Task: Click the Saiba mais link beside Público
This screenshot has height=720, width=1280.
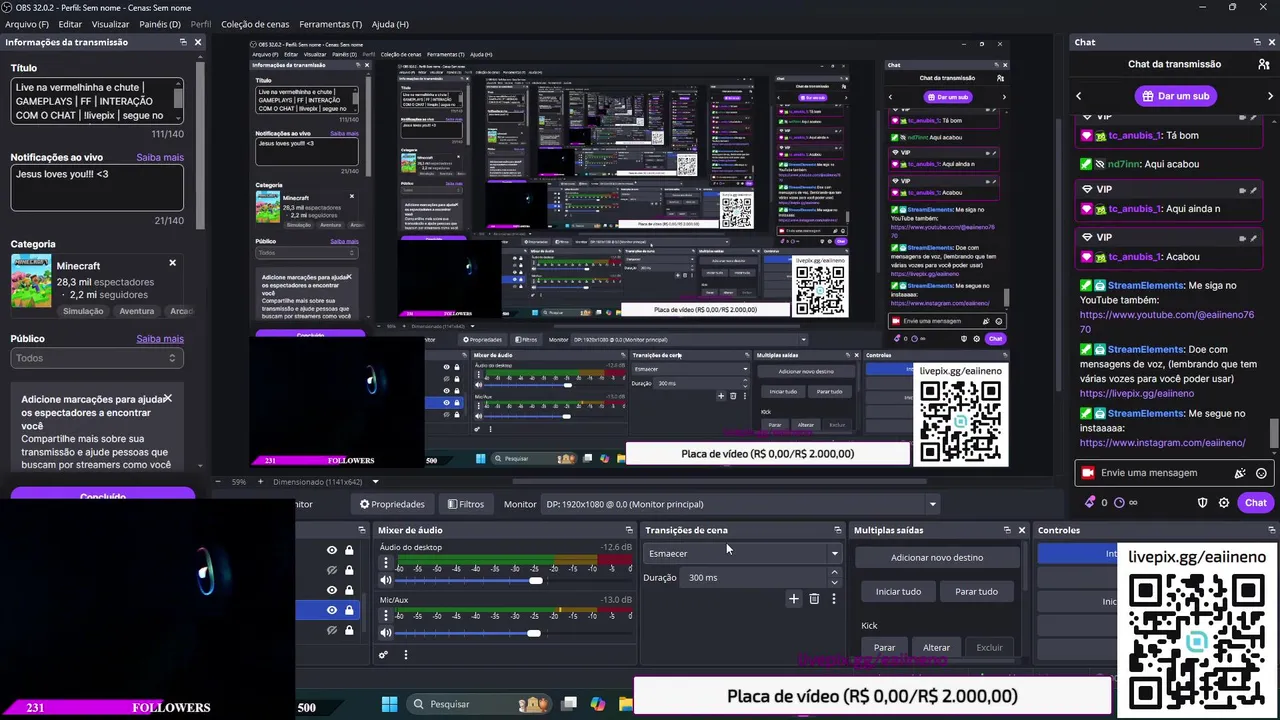Action: 160,338
